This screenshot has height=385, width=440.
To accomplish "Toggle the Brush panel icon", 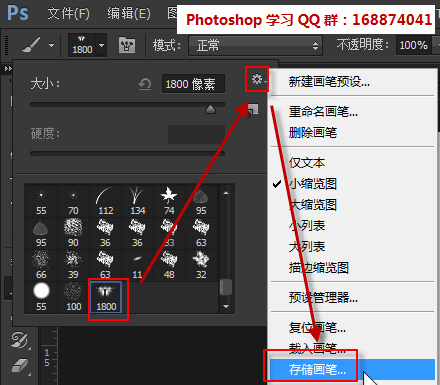I will pos(127,45).
